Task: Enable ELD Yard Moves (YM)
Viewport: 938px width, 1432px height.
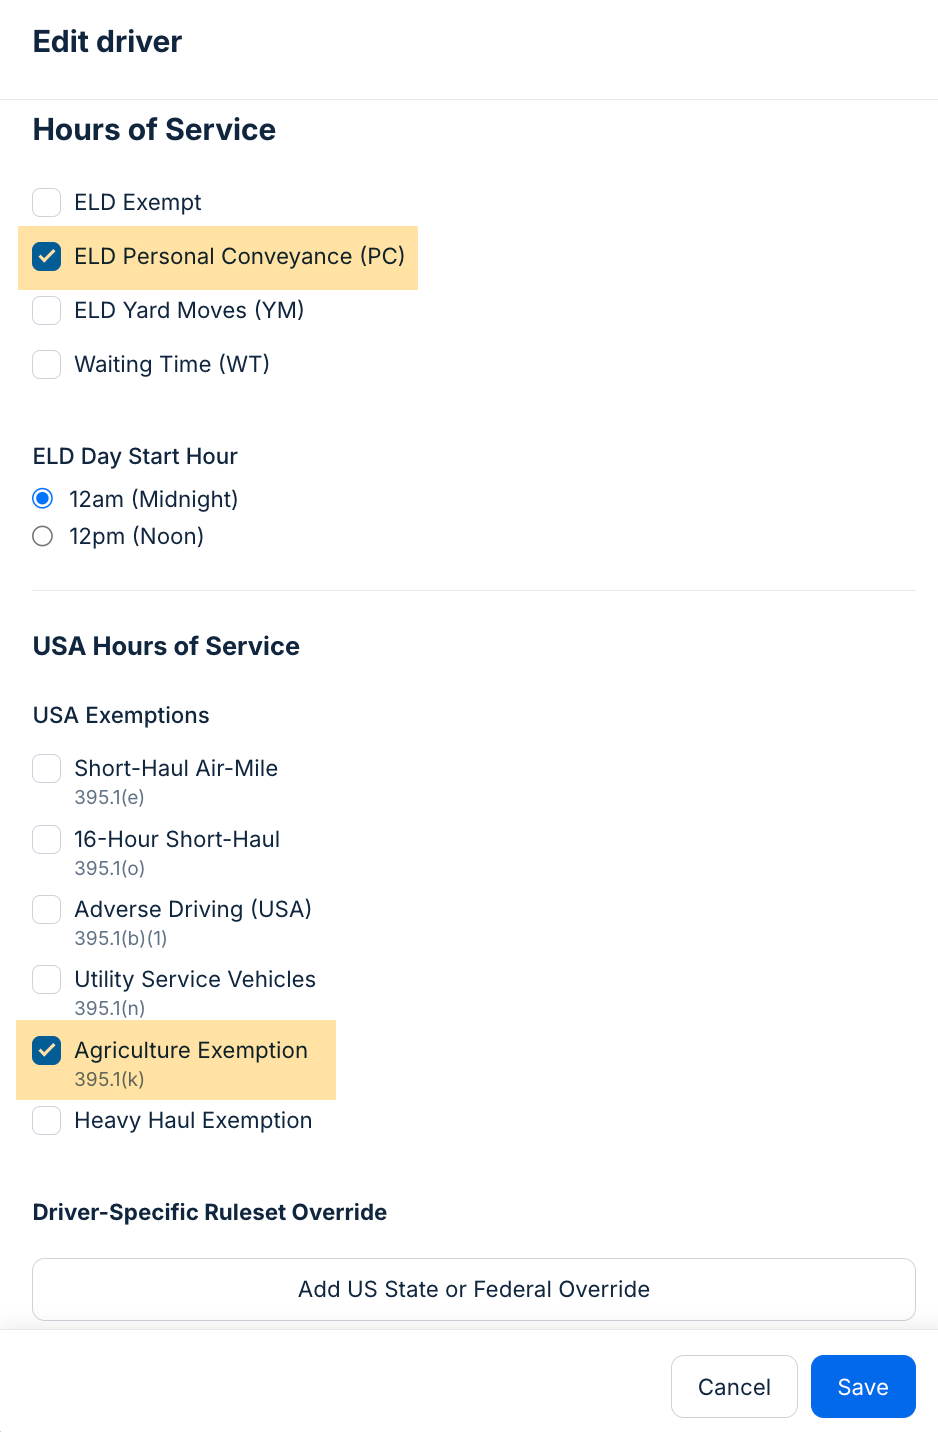Action: point(47,310)
